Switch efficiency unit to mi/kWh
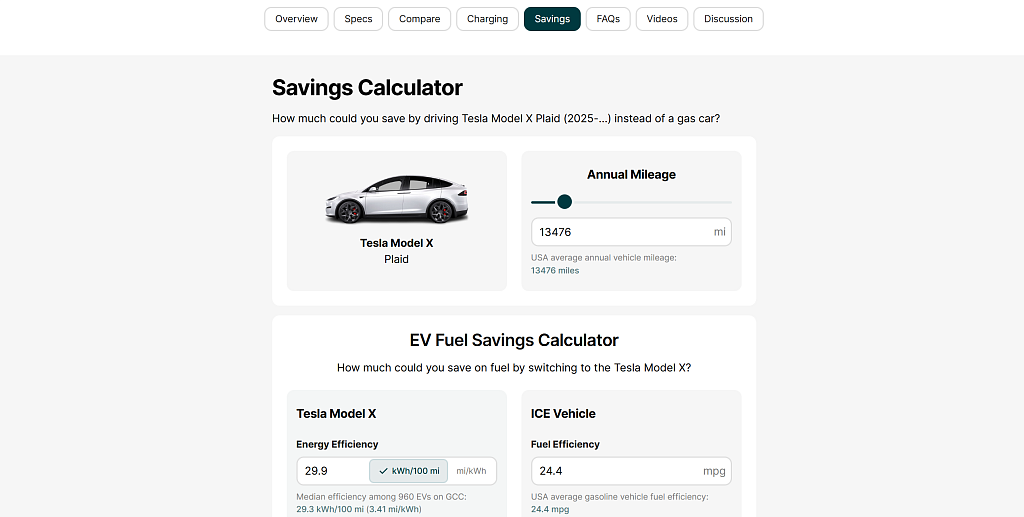The height and width of the screenshot is (517, 1024). pos(472,471)
